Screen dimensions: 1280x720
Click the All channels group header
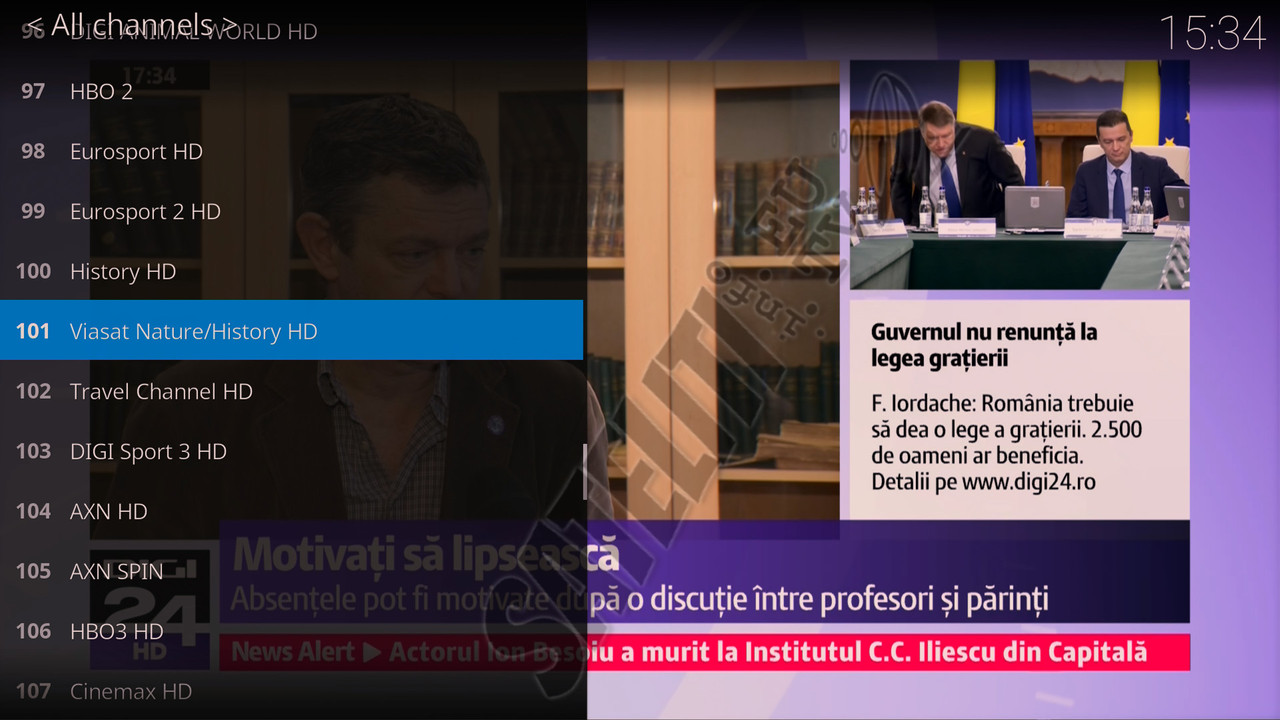(131, 24)
